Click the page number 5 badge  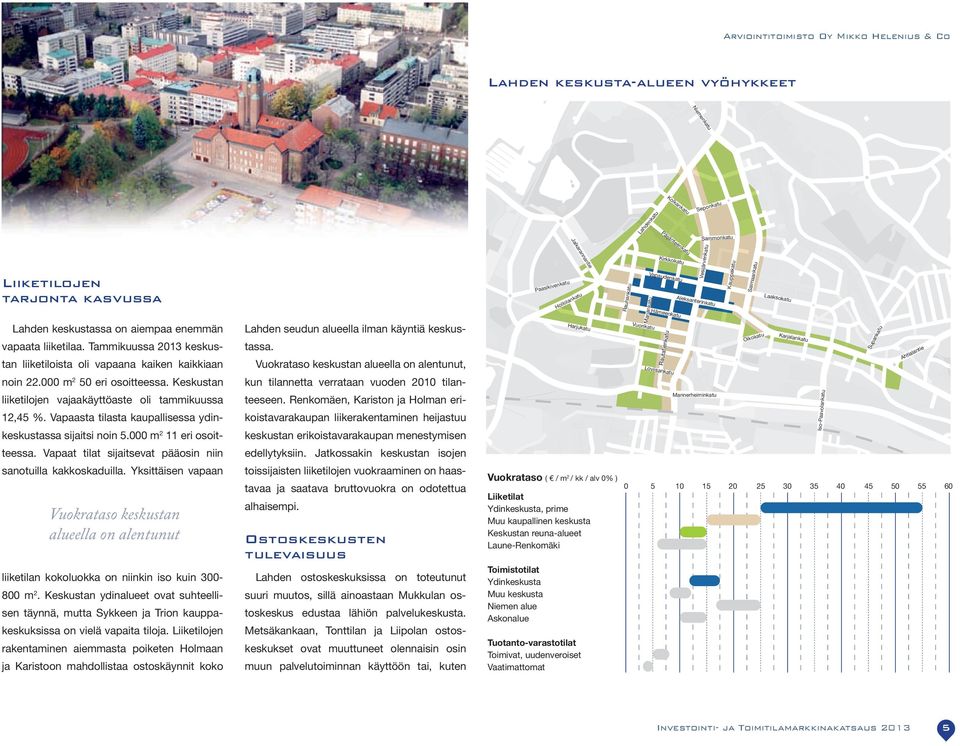coord(946,729)
